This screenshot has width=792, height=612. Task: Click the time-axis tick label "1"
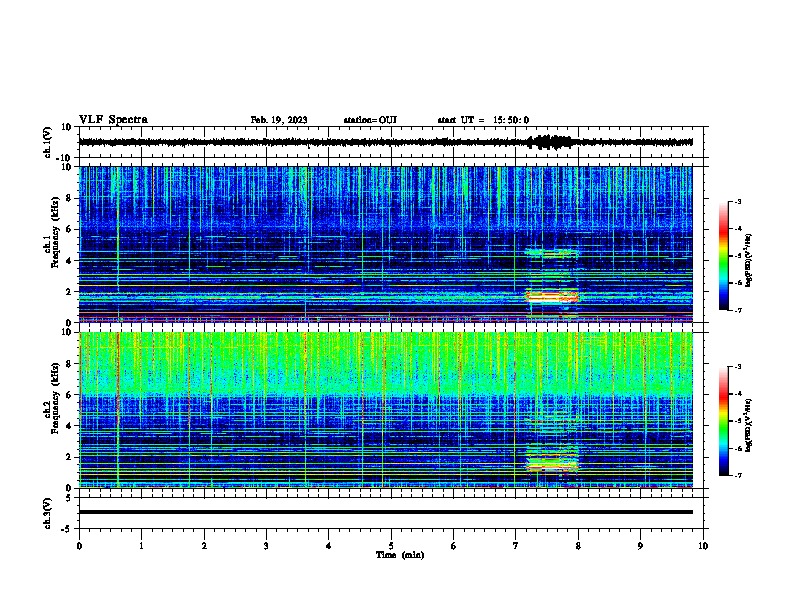click(141, 546)
